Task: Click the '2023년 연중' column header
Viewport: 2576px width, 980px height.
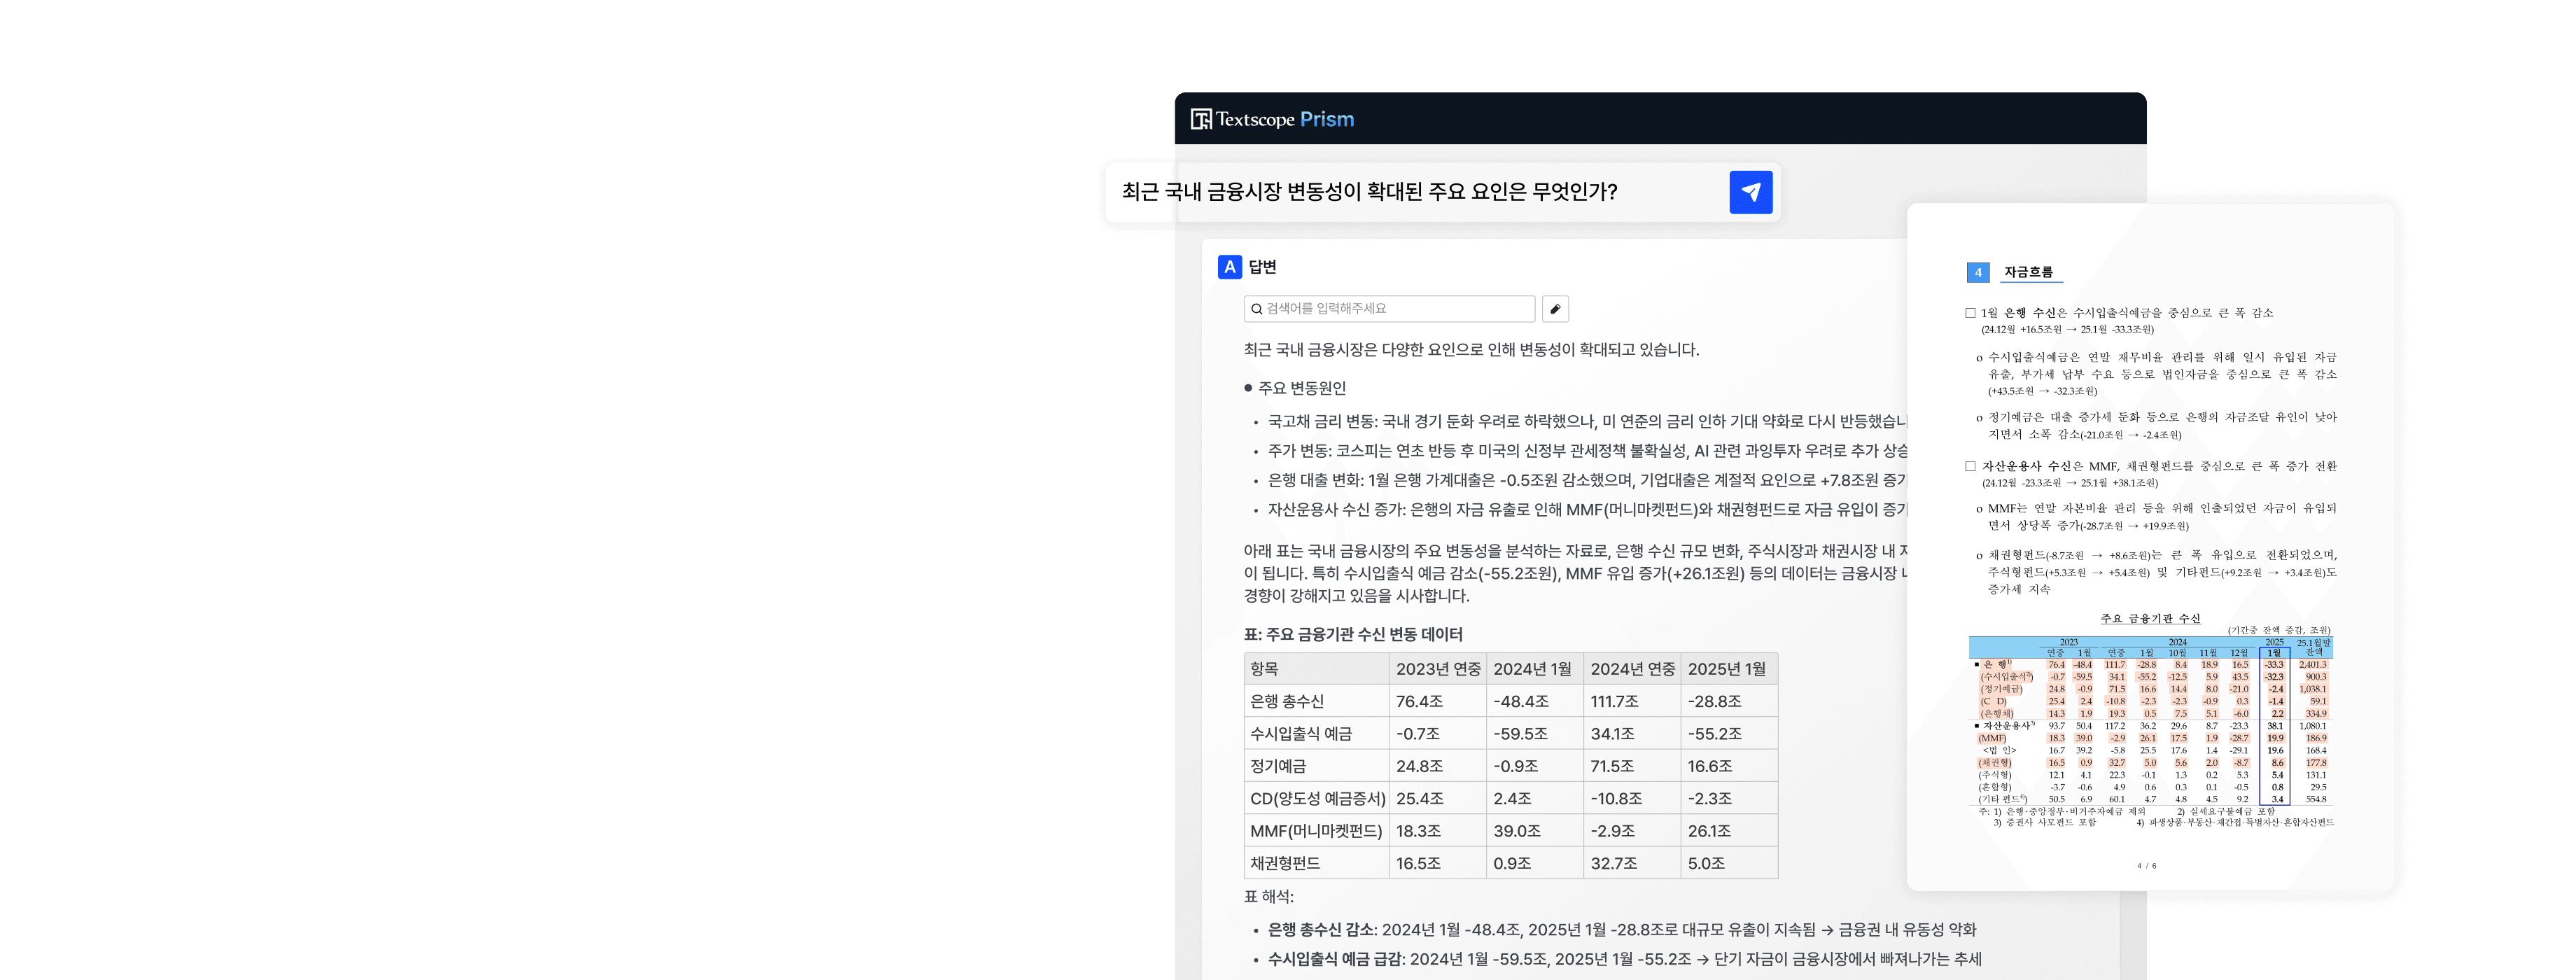Action: tap(1438, 669)
